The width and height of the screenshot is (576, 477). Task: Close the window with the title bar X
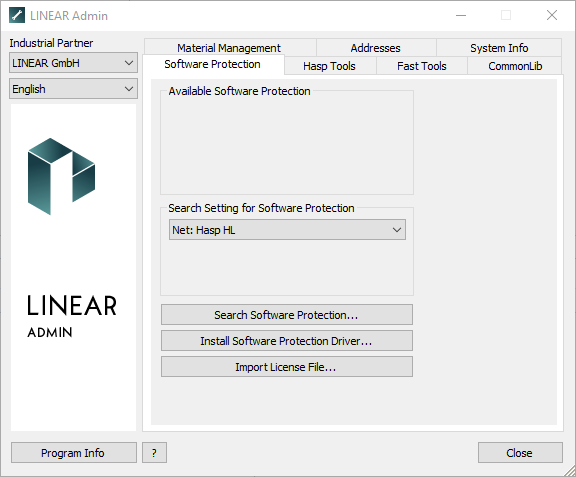coord(552,15)
